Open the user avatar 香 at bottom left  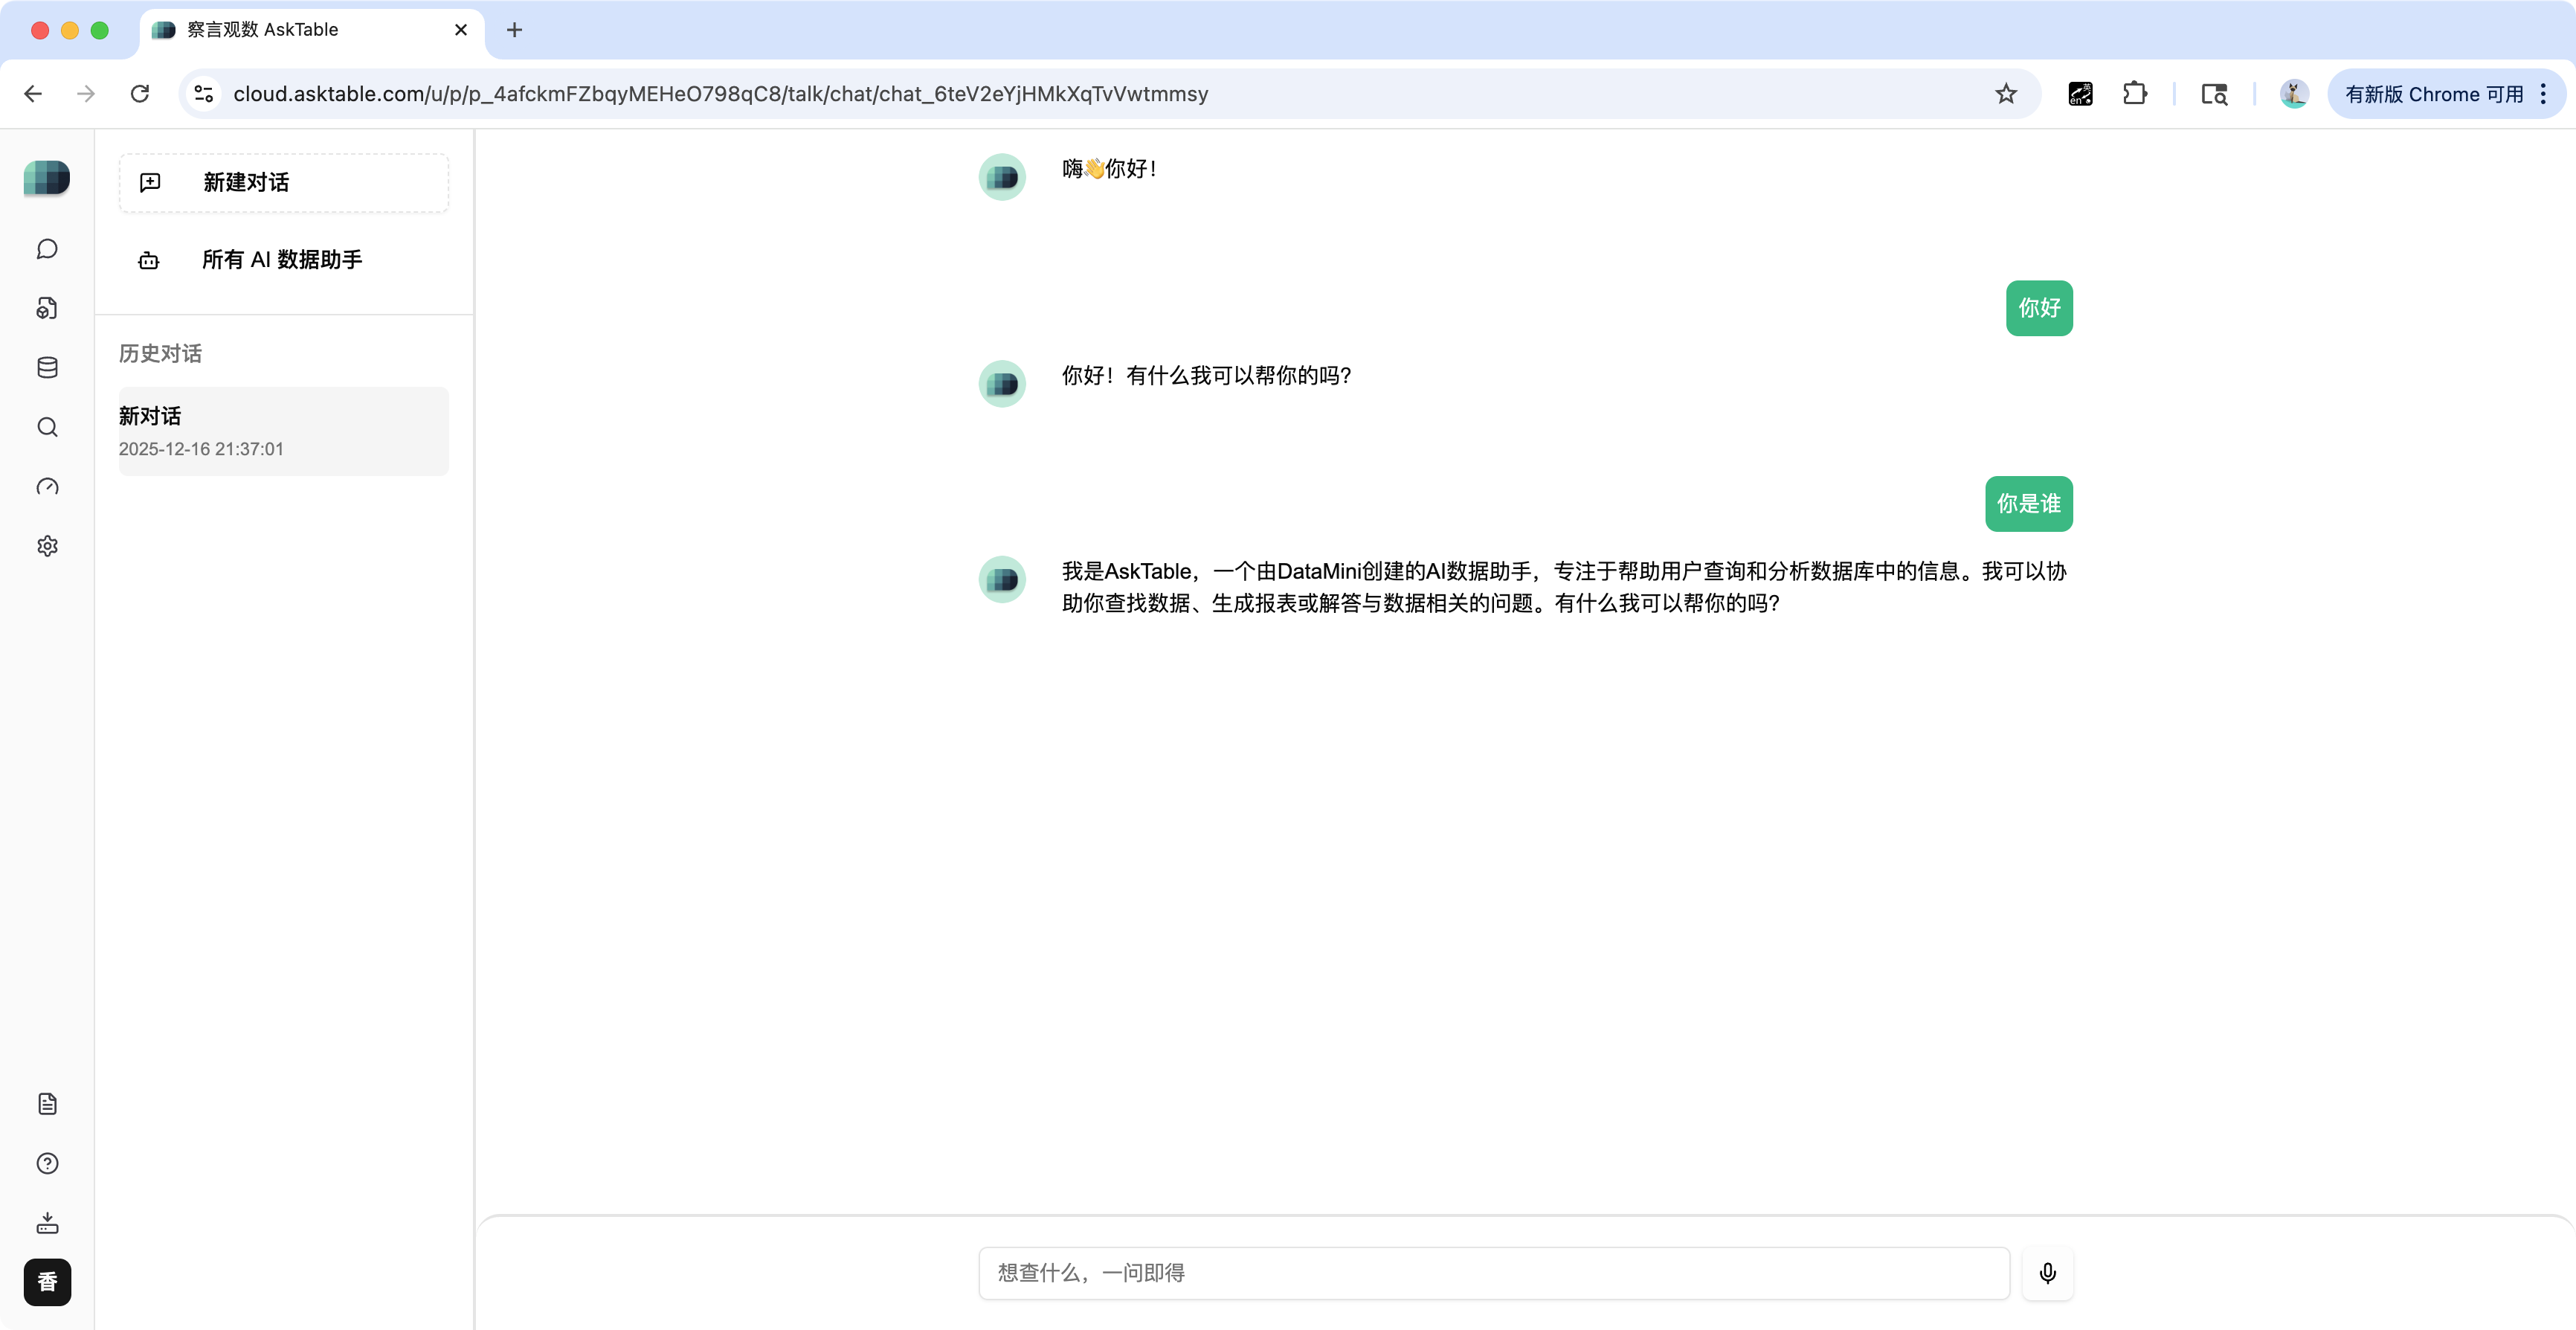(x=47, y=1282)
